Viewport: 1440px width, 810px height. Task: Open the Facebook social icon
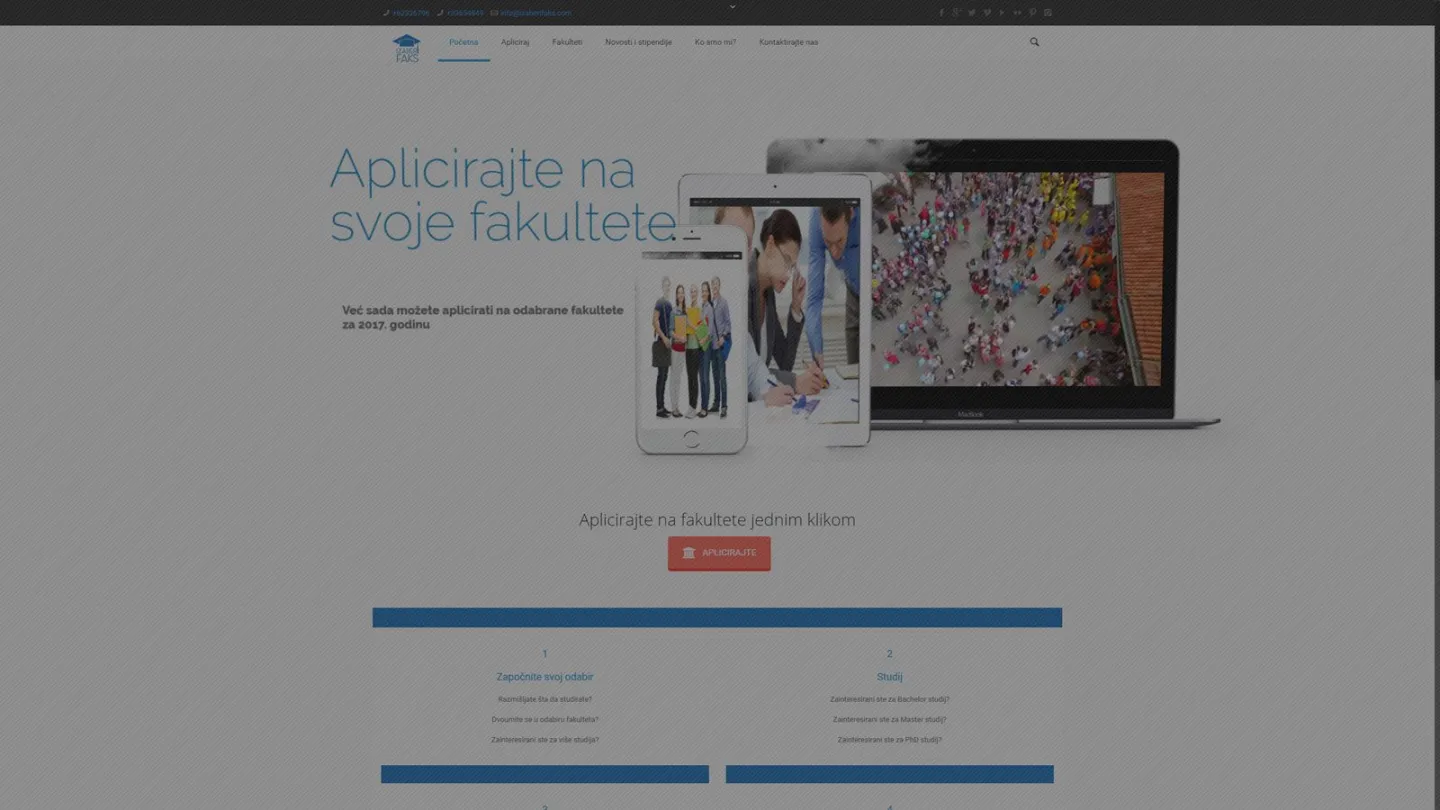941,13
